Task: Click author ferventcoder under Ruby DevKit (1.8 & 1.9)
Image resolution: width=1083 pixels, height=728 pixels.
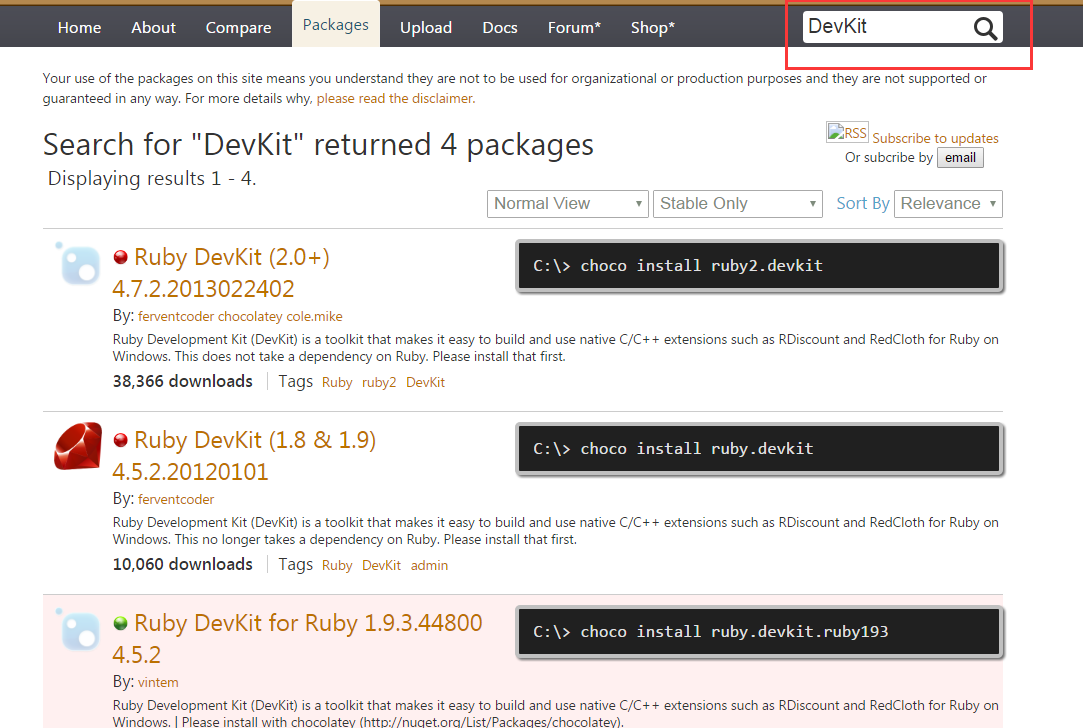Action: click(176, 499)
